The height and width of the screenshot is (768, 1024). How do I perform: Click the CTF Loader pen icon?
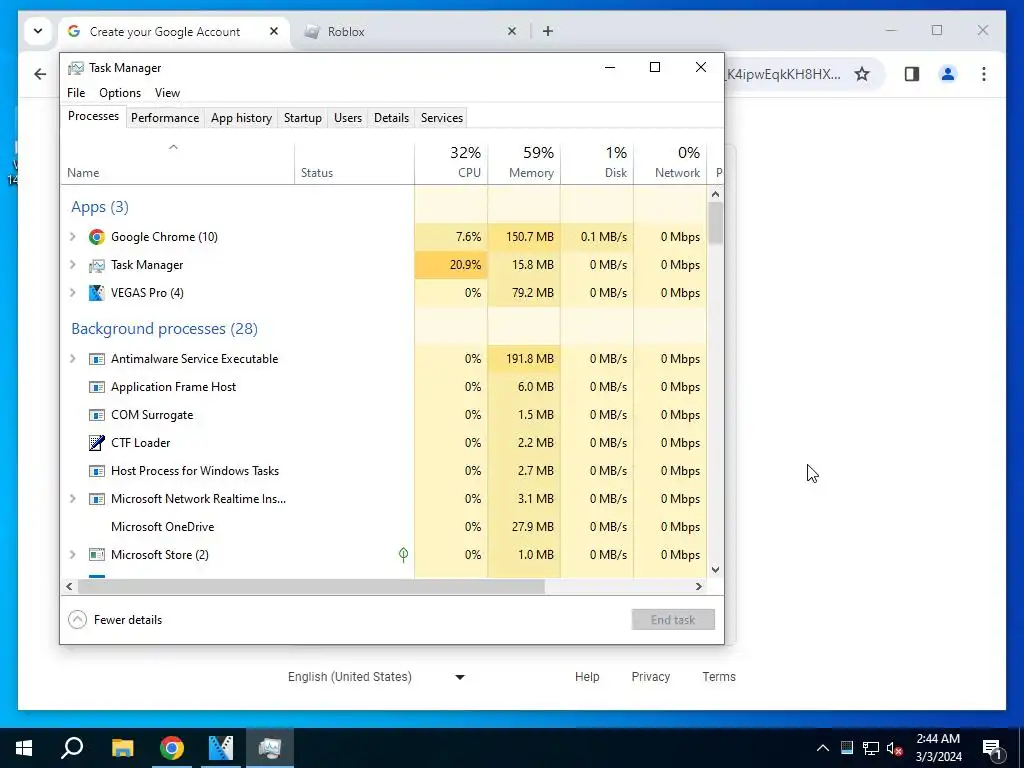click(97, 443)
